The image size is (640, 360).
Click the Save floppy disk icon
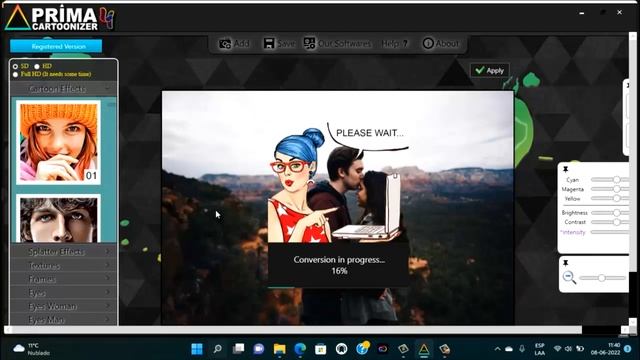tap(269, 43)
